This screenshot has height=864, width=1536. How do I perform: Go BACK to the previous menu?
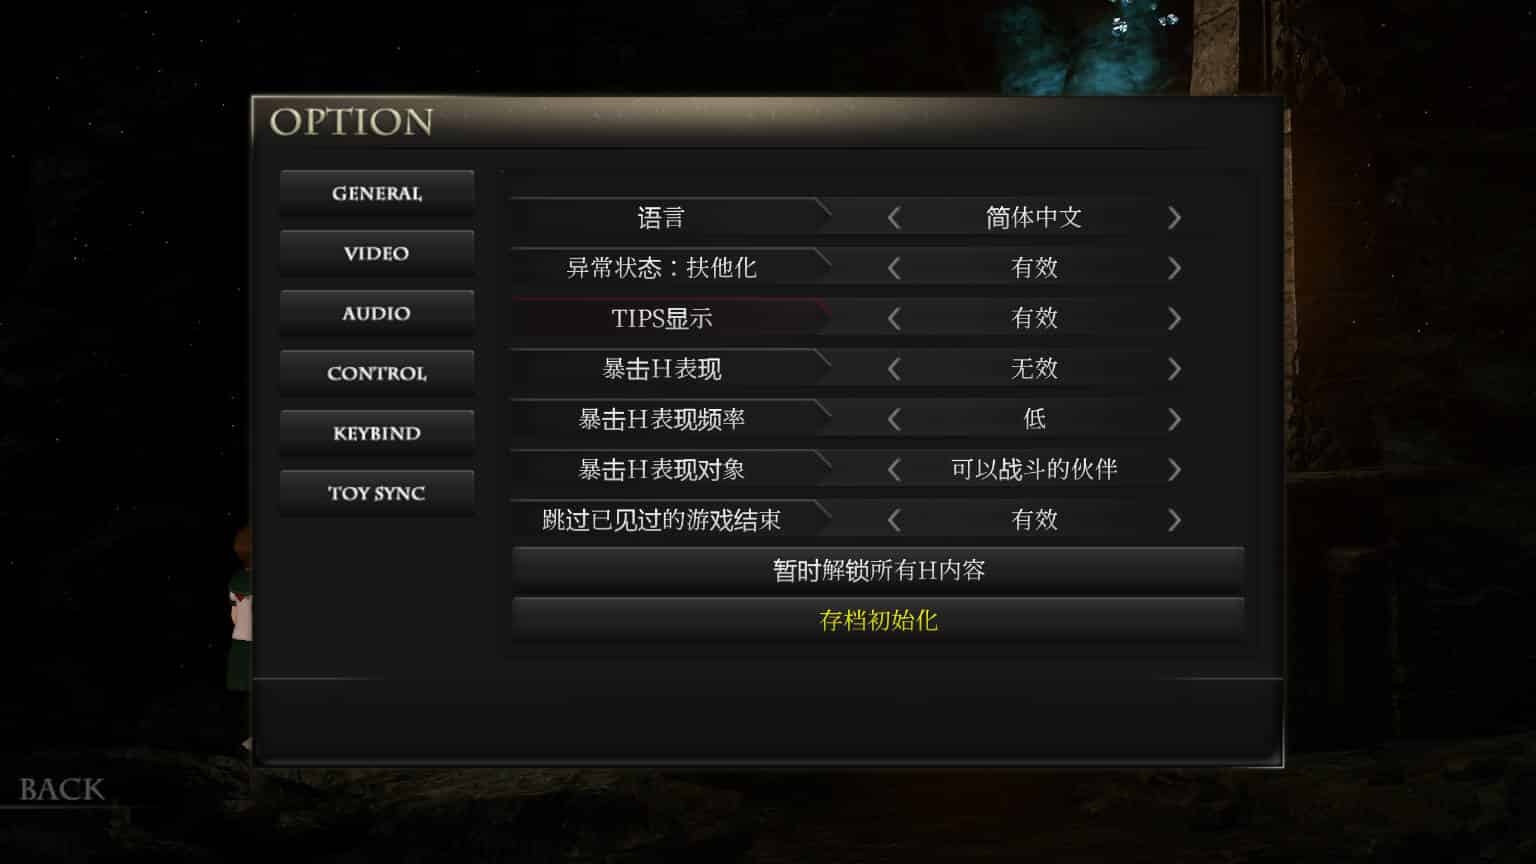point(62,789)
